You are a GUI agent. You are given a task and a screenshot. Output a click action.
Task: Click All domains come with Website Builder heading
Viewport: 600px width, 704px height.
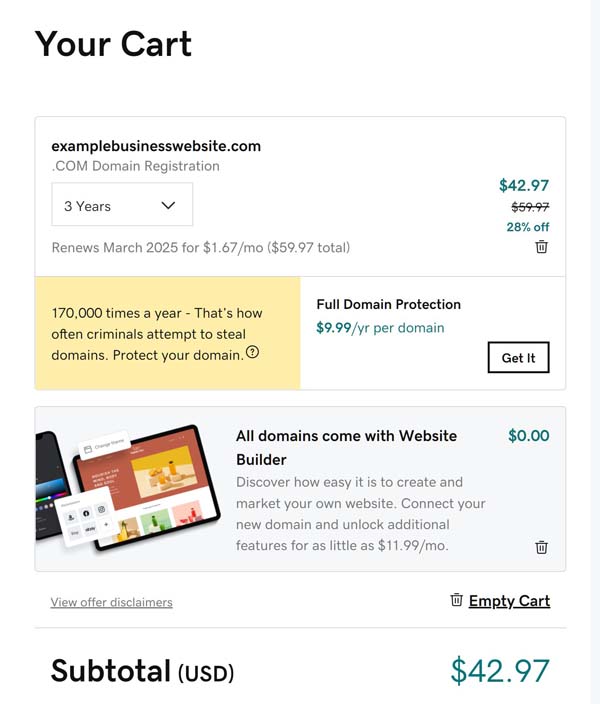(x=346, y=448)
